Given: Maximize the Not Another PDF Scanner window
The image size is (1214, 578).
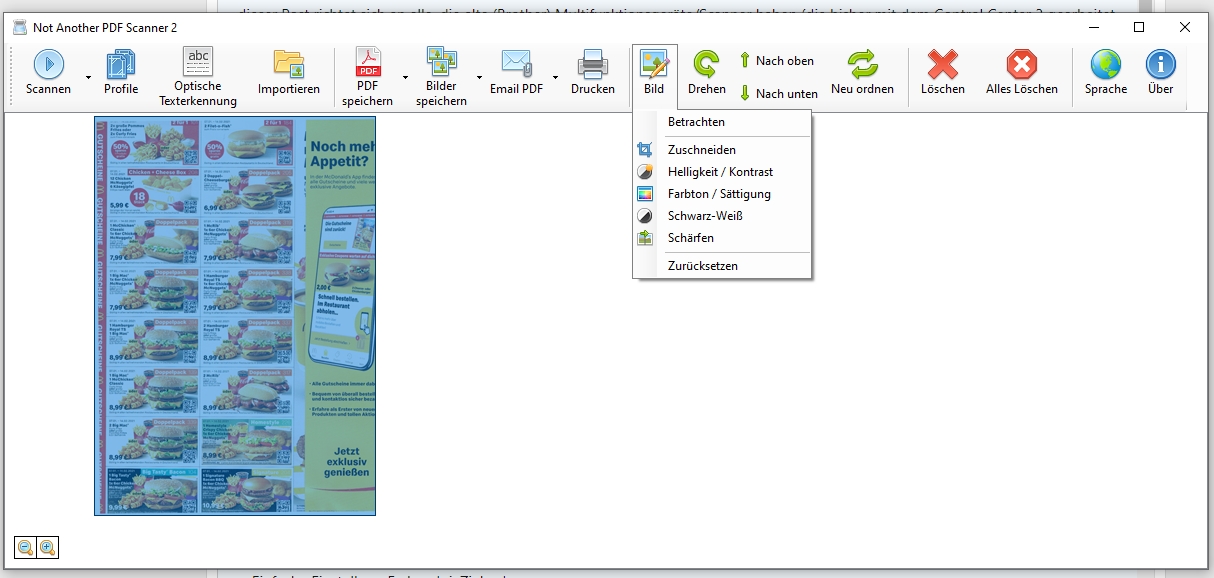Looking at the screenshot, I should (x=1139, y=27).
